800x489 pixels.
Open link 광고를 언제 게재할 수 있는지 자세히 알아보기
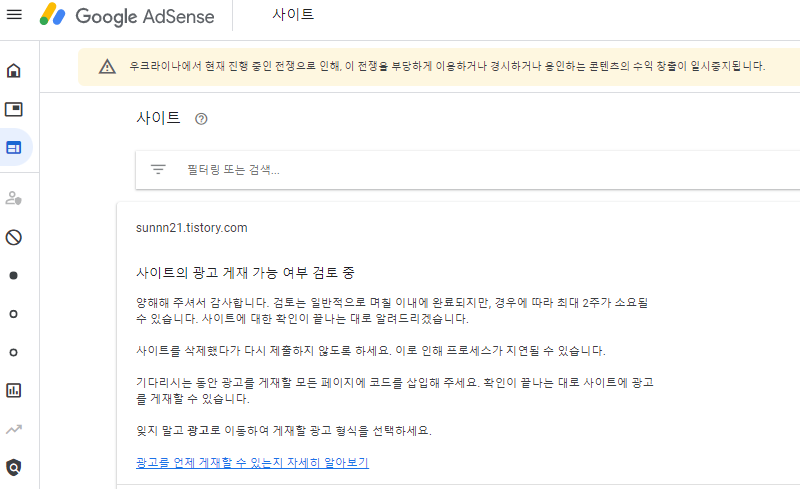coord(252,462)
